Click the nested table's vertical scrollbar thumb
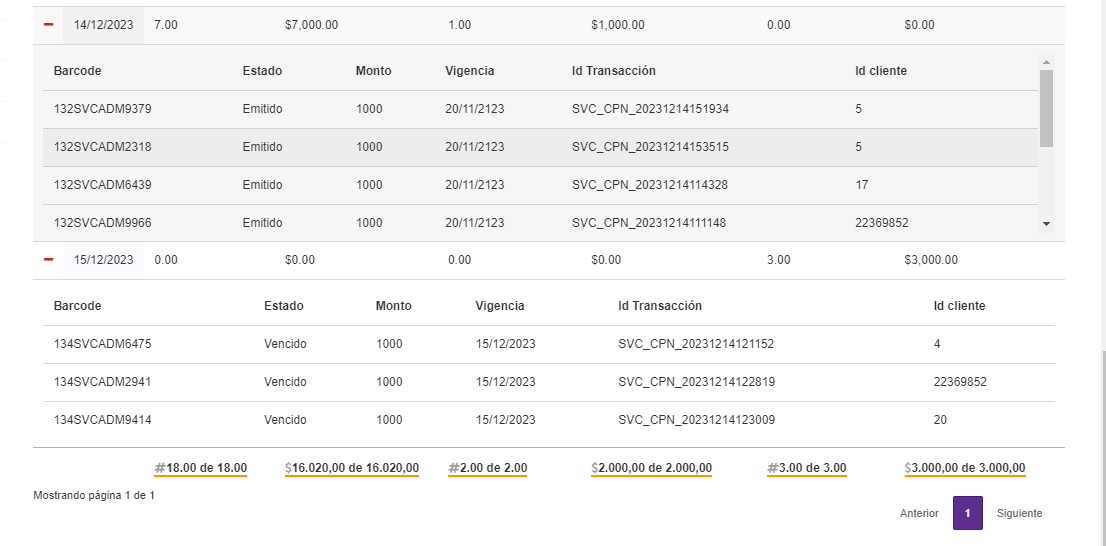Screen dimensions: 1106x546 (1046, 107)
